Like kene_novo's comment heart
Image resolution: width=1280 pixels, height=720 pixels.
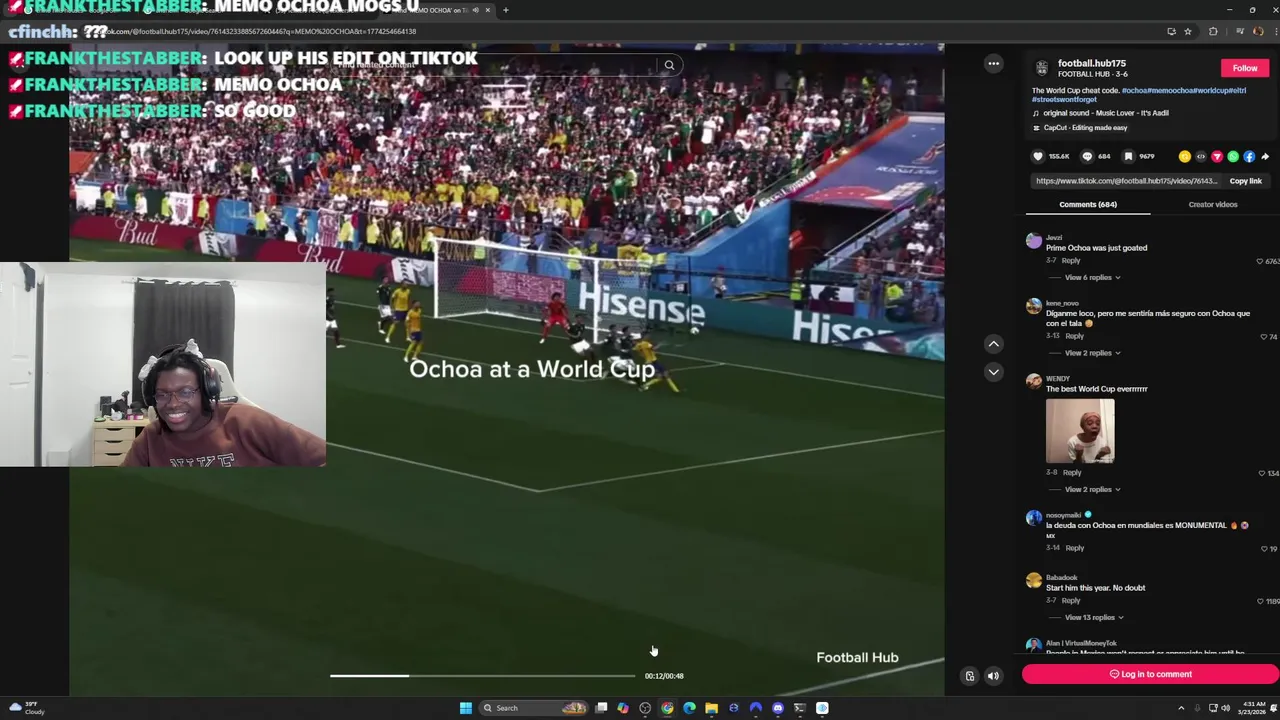1264,337
